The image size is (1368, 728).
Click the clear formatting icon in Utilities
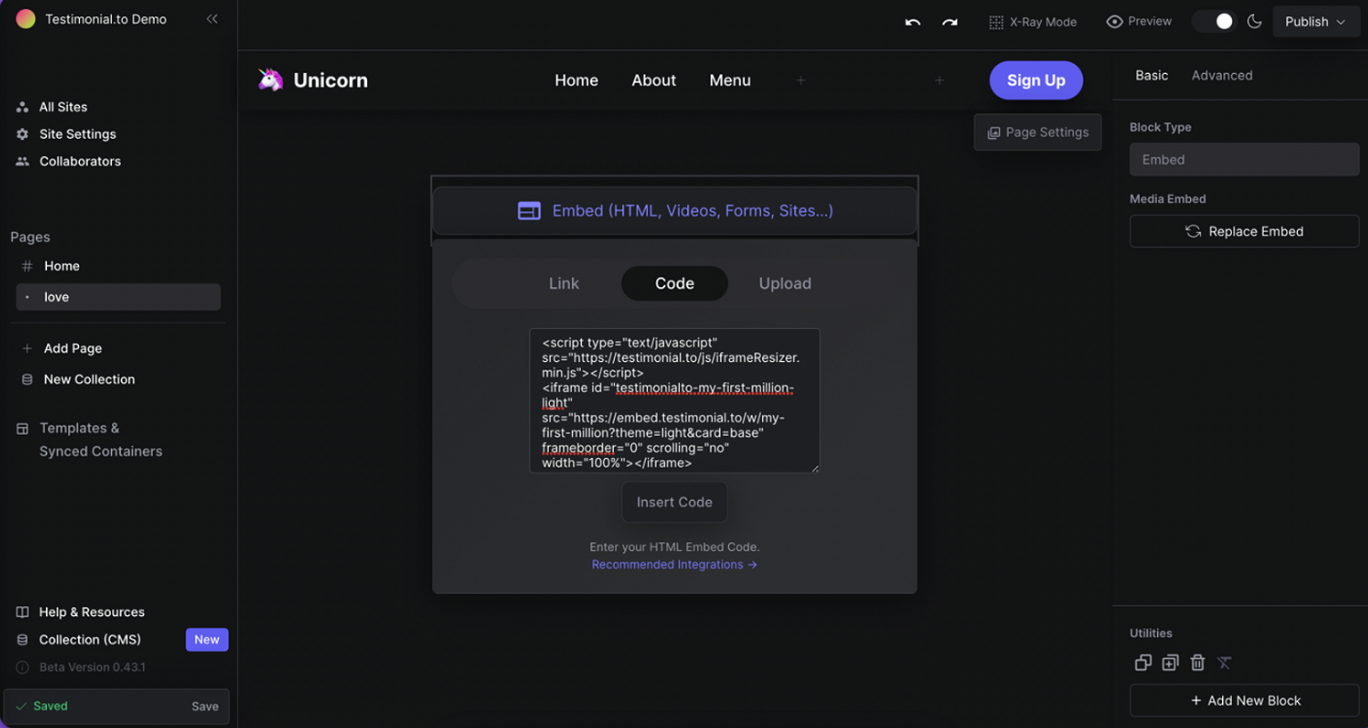pyautogui.click(x=1224, y=662)
